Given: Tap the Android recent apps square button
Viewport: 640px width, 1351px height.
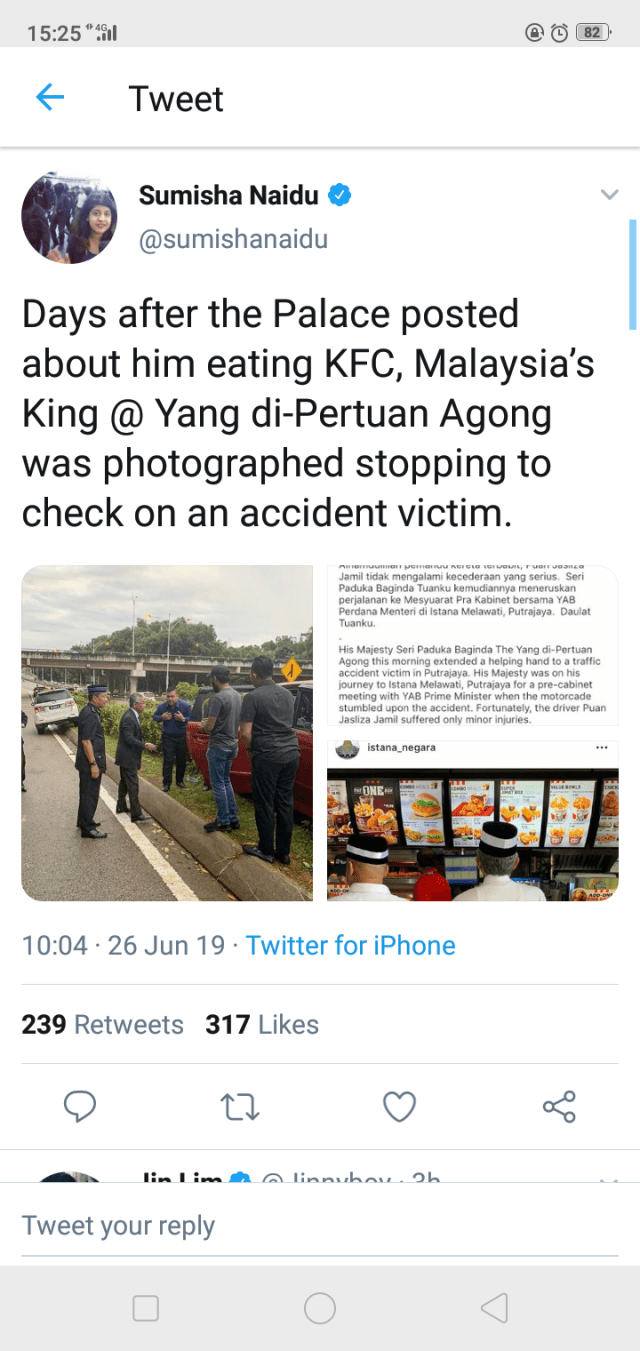Looking at the screenshot, I should (146, 1308).
